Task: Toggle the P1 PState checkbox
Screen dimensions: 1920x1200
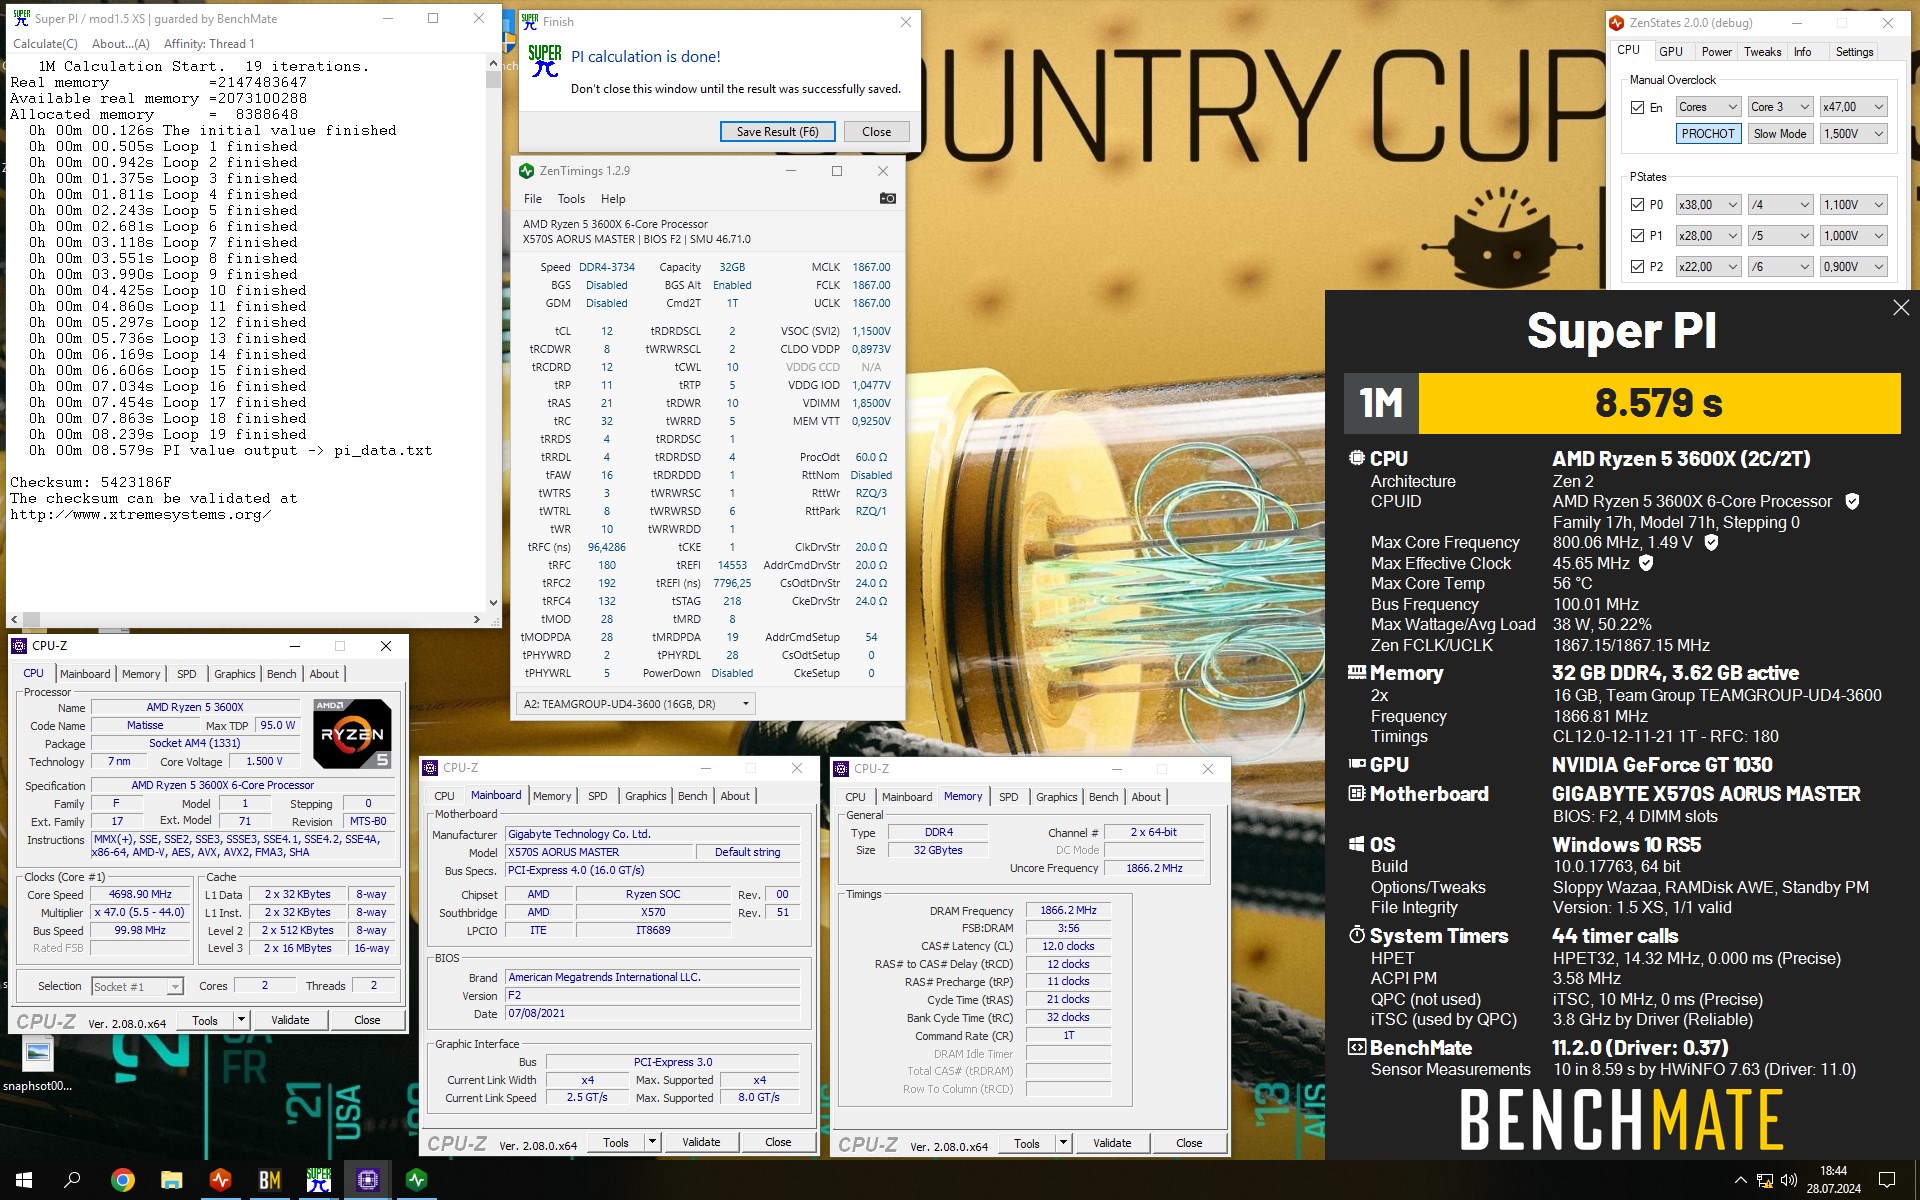Action: click(x=1637, y=235)
